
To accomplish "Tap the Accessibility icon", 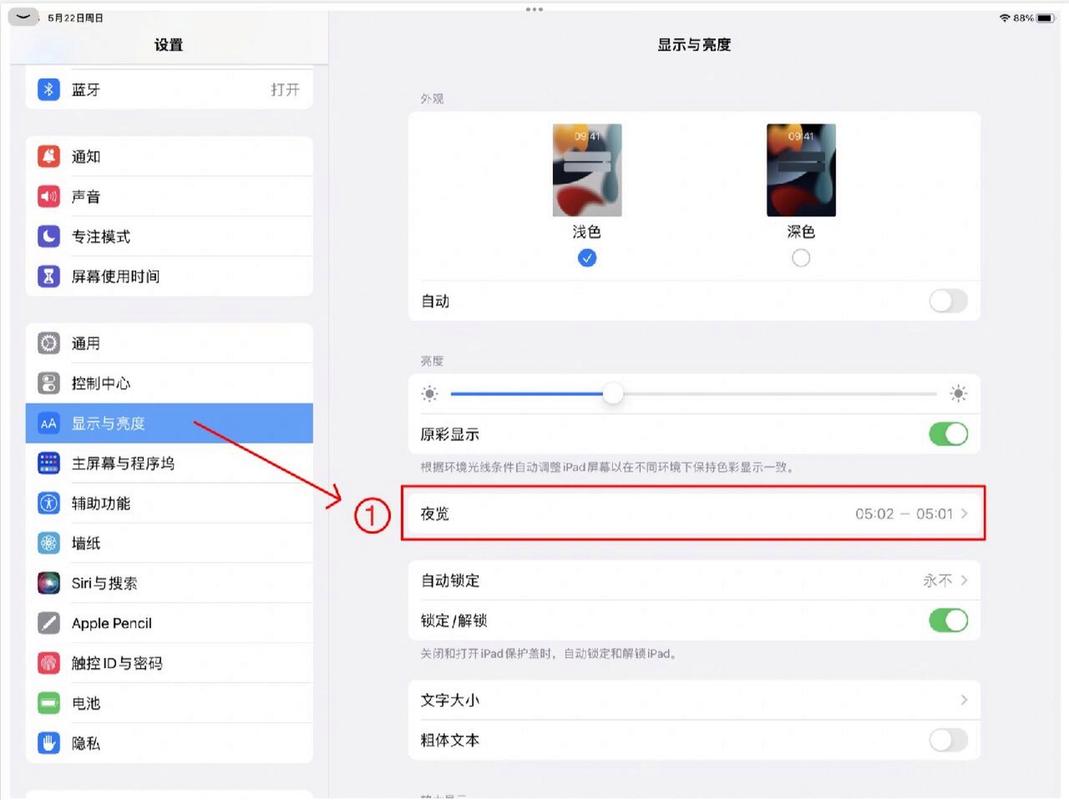I will point(48,503).
